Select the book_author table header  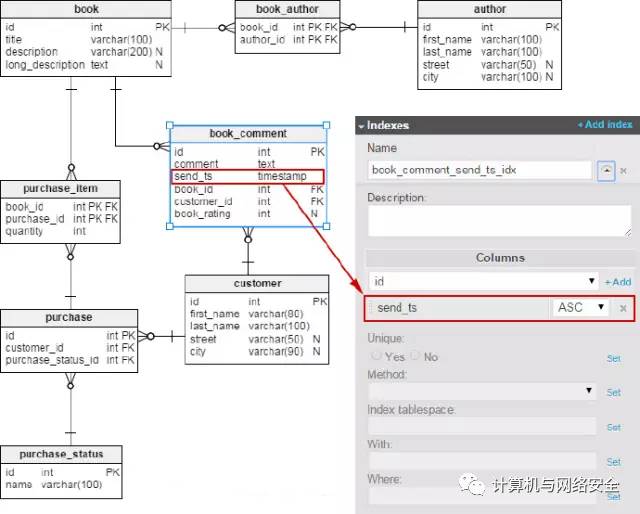(287, 9)
